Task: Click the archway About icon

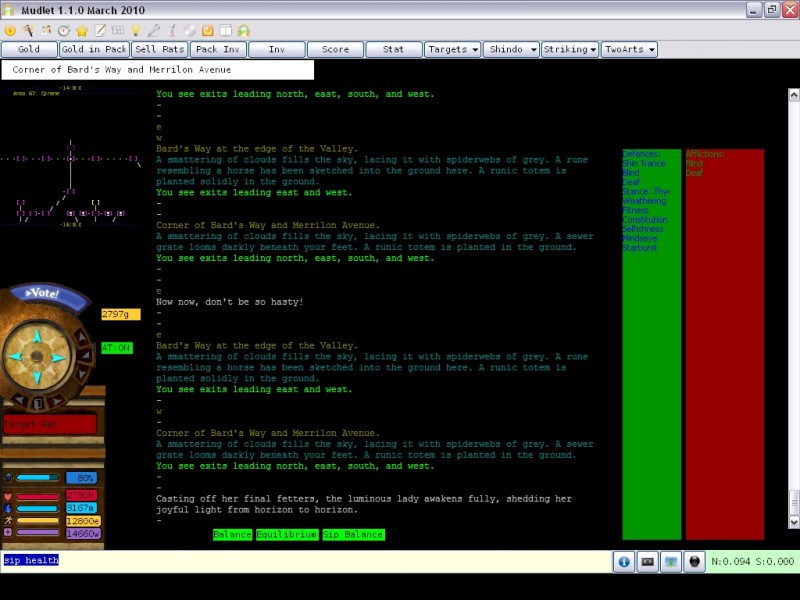Action: tap(244, 31)
